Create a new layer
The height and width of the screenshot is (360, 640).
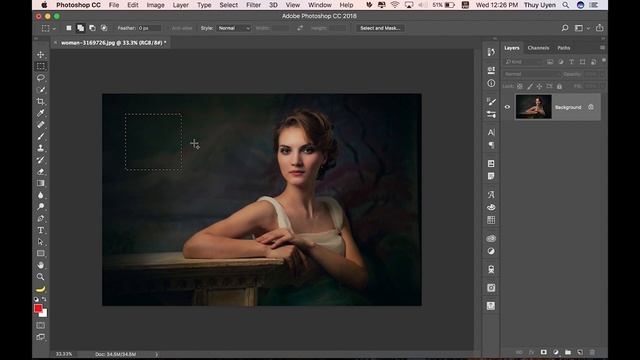580,352
